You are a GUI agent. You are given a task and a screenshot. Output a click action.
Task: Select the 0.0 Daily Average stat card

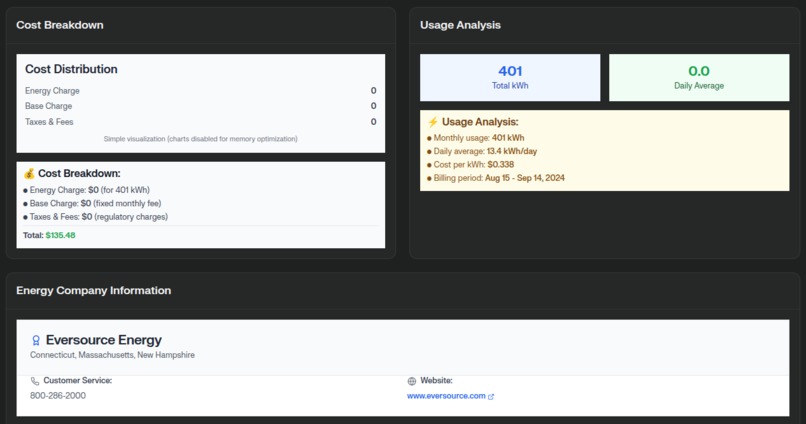pyautogui.click(x=699, y=78)
